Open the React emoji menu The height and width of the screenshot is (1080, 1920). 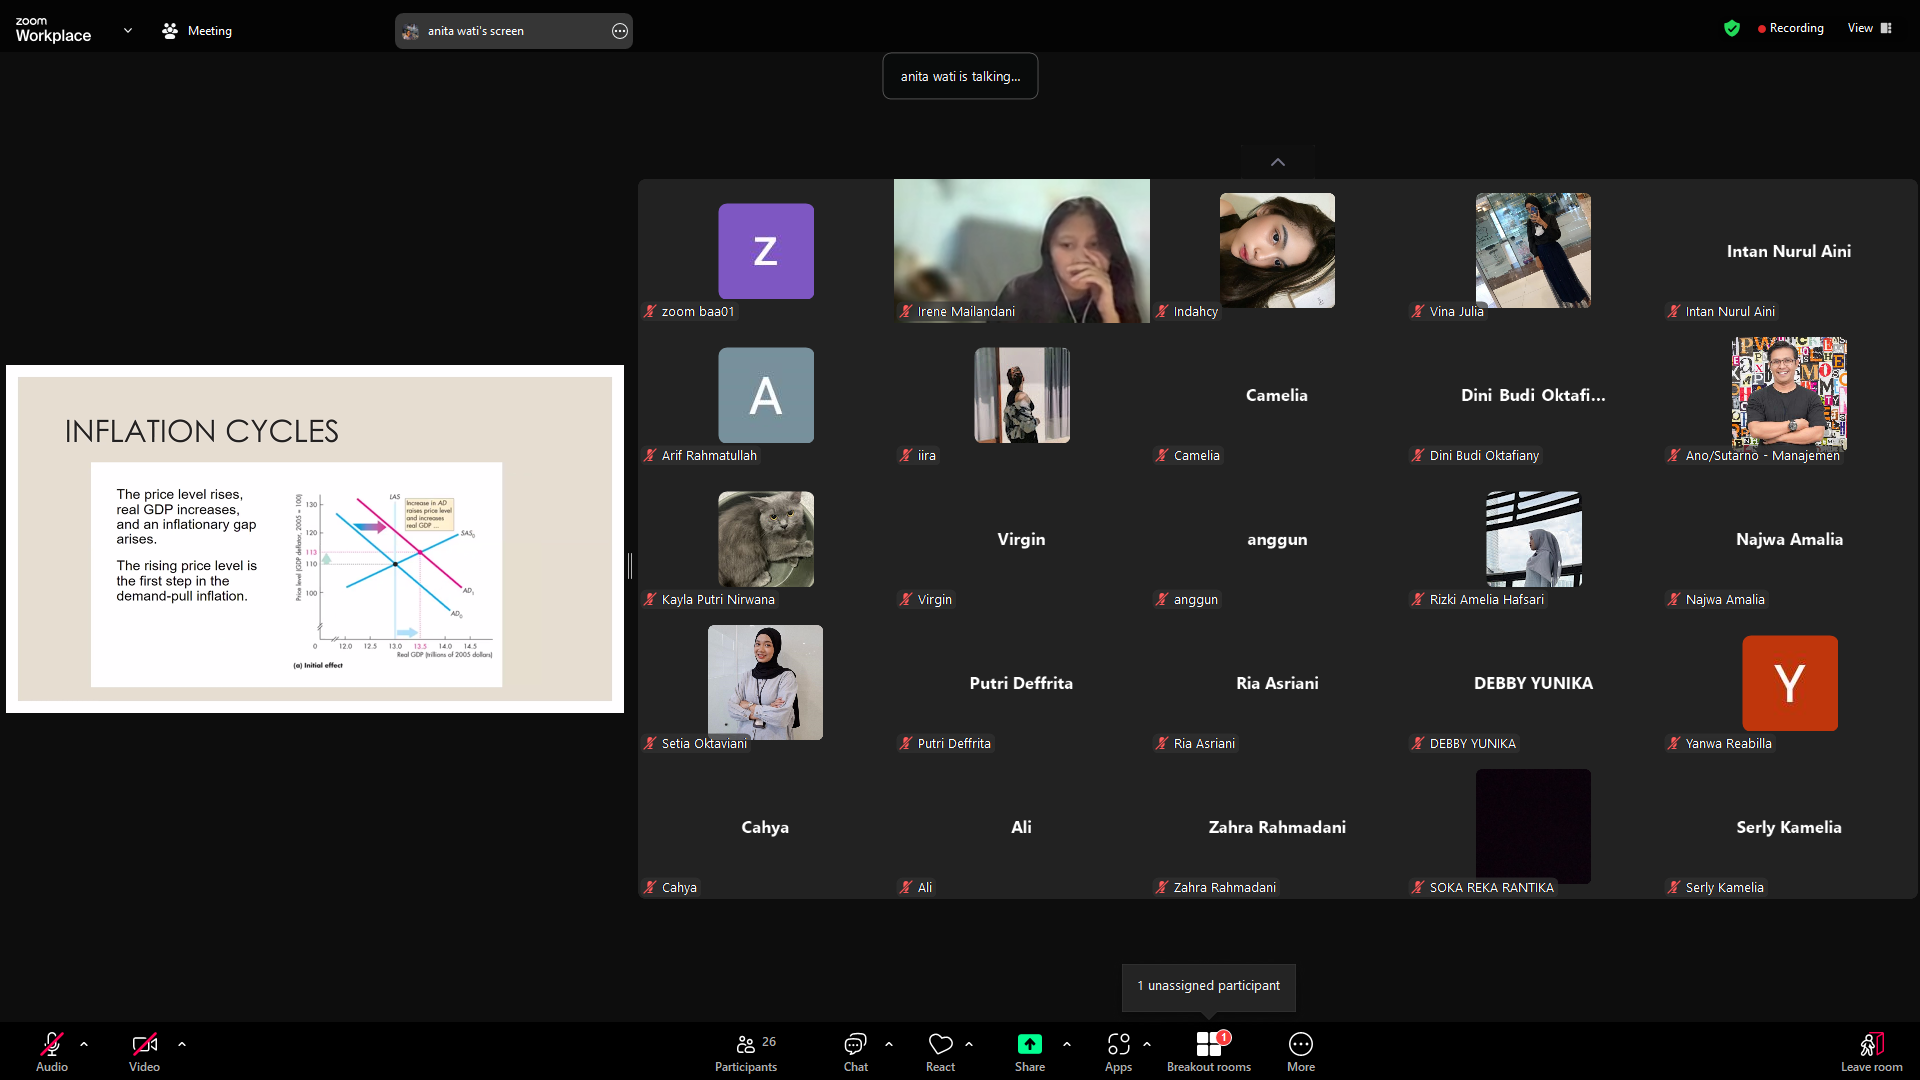[x=941, y=1051]
